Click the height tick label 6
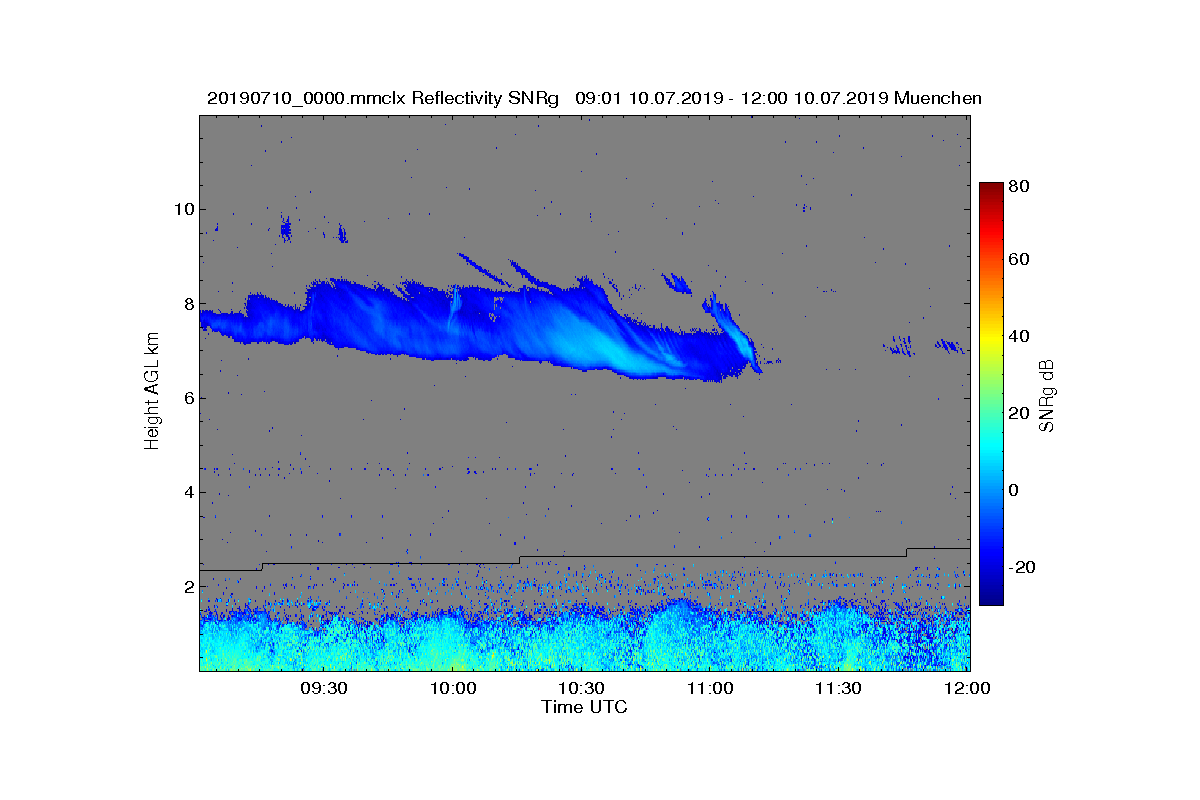 point(187,398)
